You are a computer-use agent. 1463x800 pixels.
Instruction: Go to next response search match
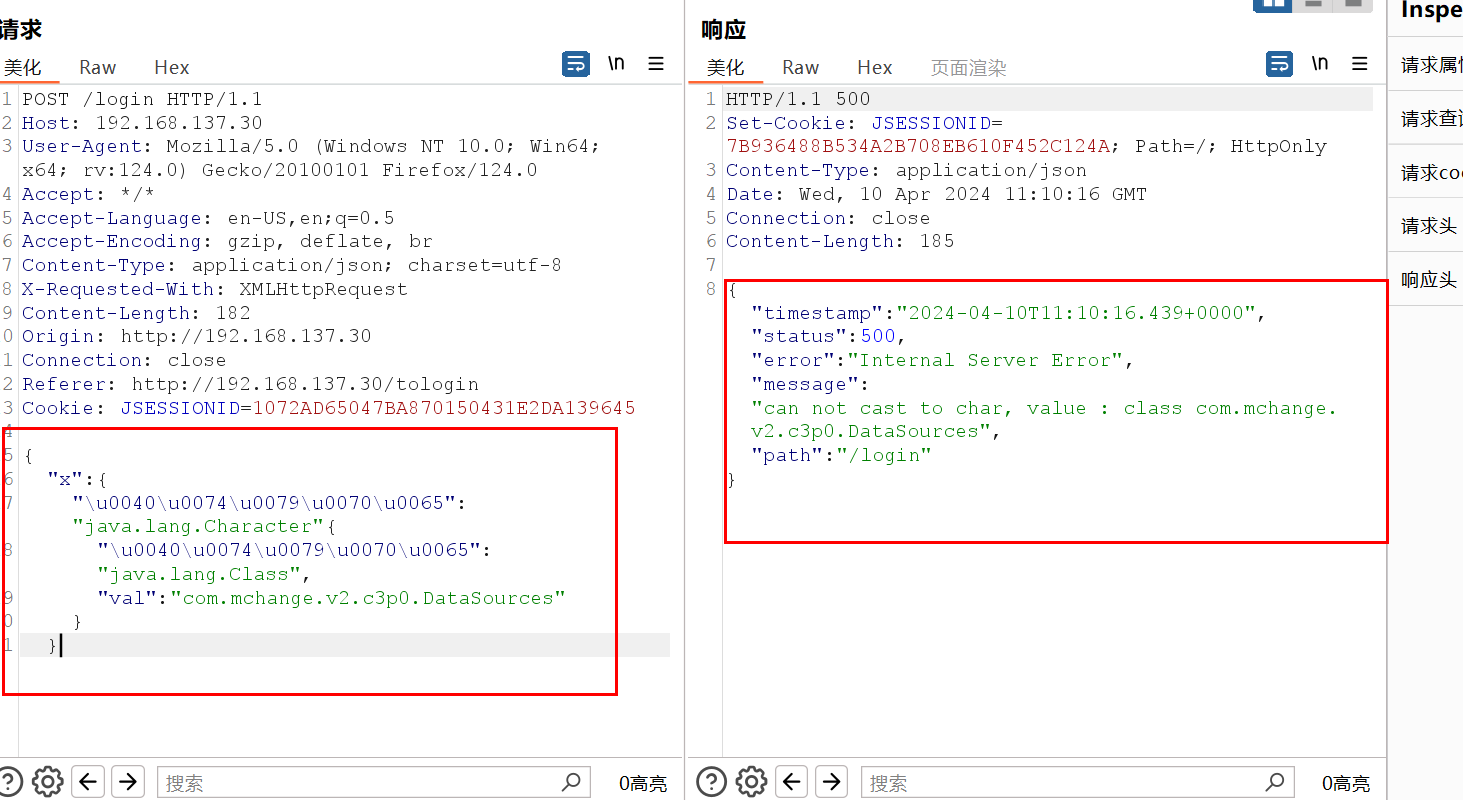click(x=831, y=781)
